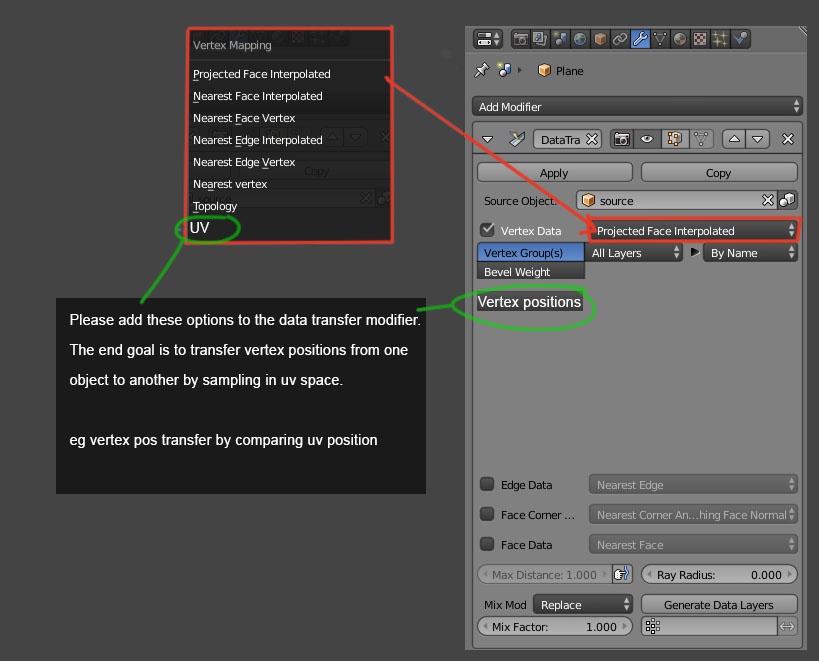Choose Nearest Face Vertex menu entry

[x=244, y=118]
